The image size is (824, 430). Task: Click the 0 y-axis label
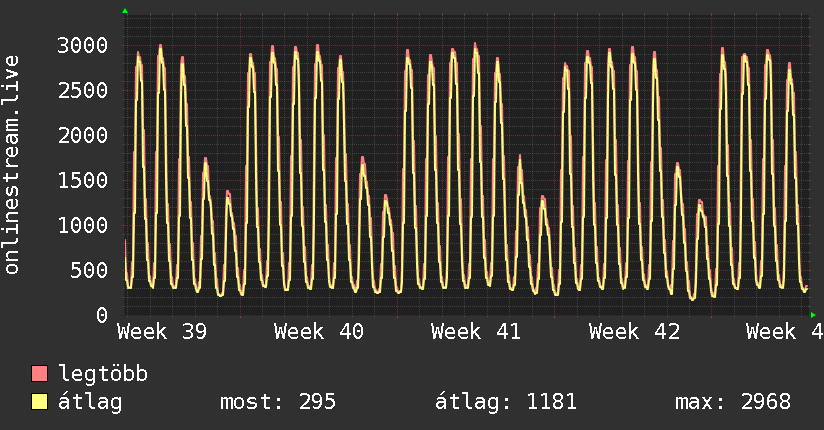point(102,315)
